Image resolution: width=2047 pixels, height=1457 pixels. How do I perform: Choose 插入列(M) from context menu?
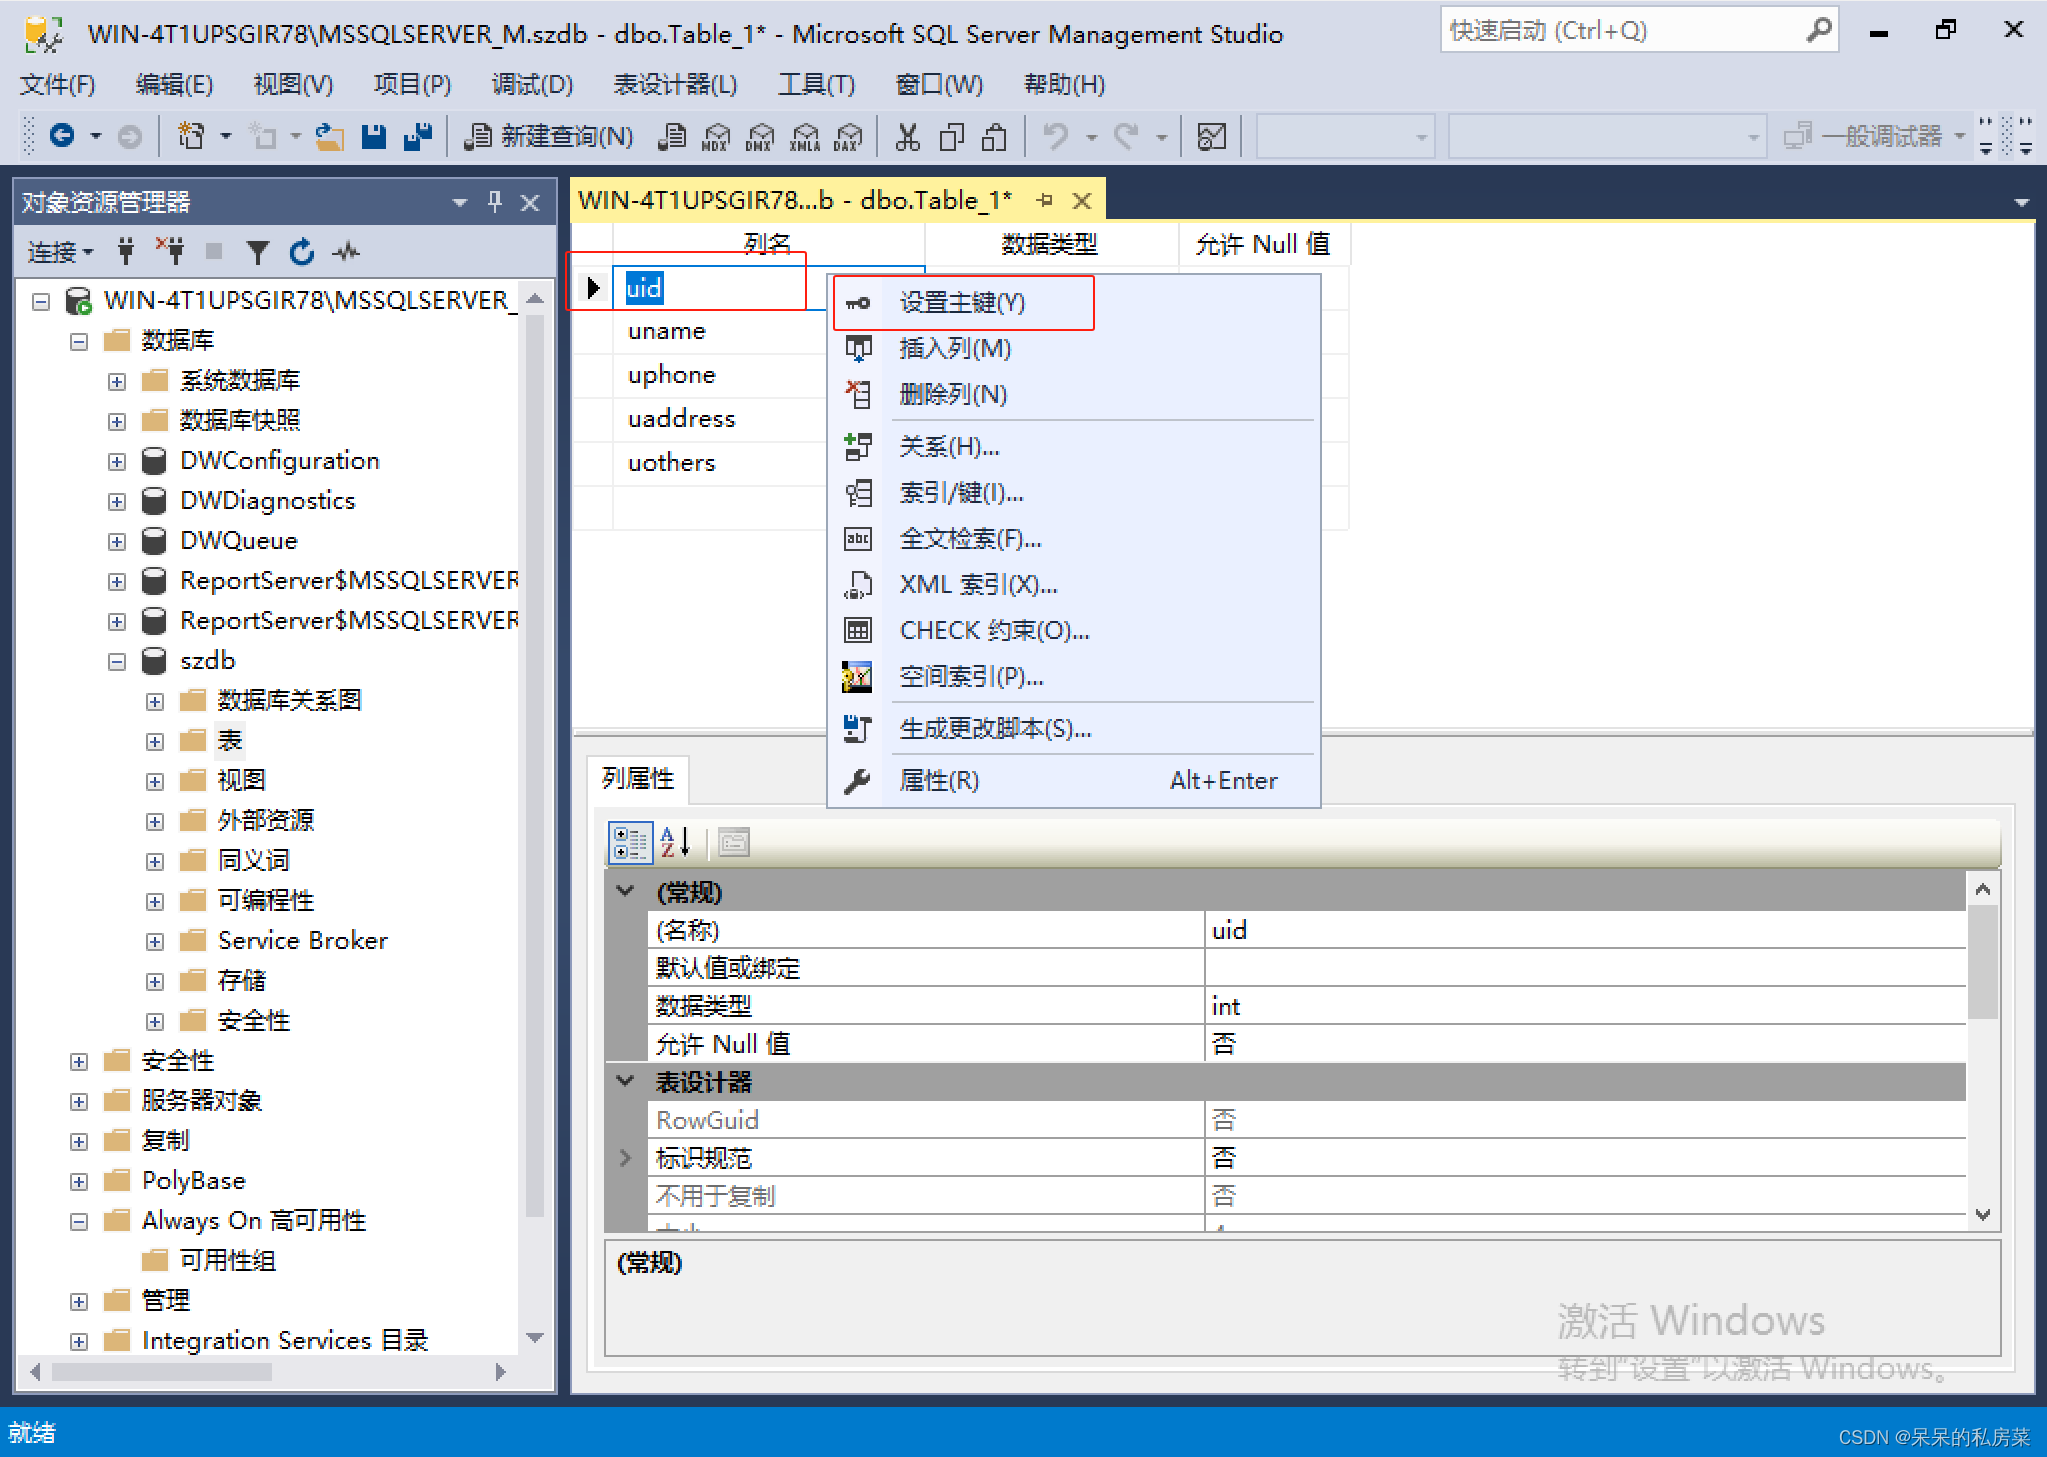(1075, 348)
